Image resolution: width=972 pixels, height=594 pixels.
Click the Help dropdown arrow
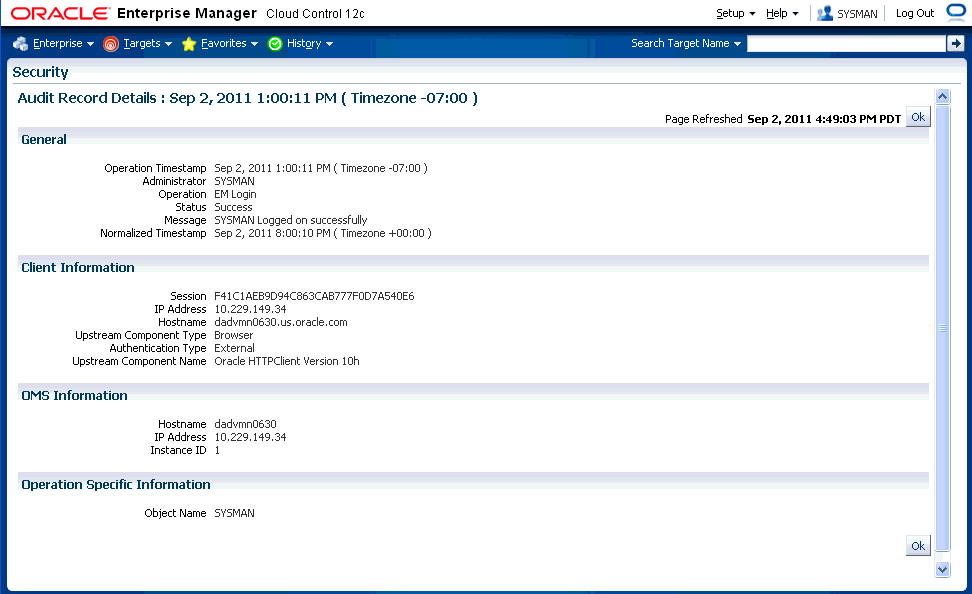click(795, 14)
